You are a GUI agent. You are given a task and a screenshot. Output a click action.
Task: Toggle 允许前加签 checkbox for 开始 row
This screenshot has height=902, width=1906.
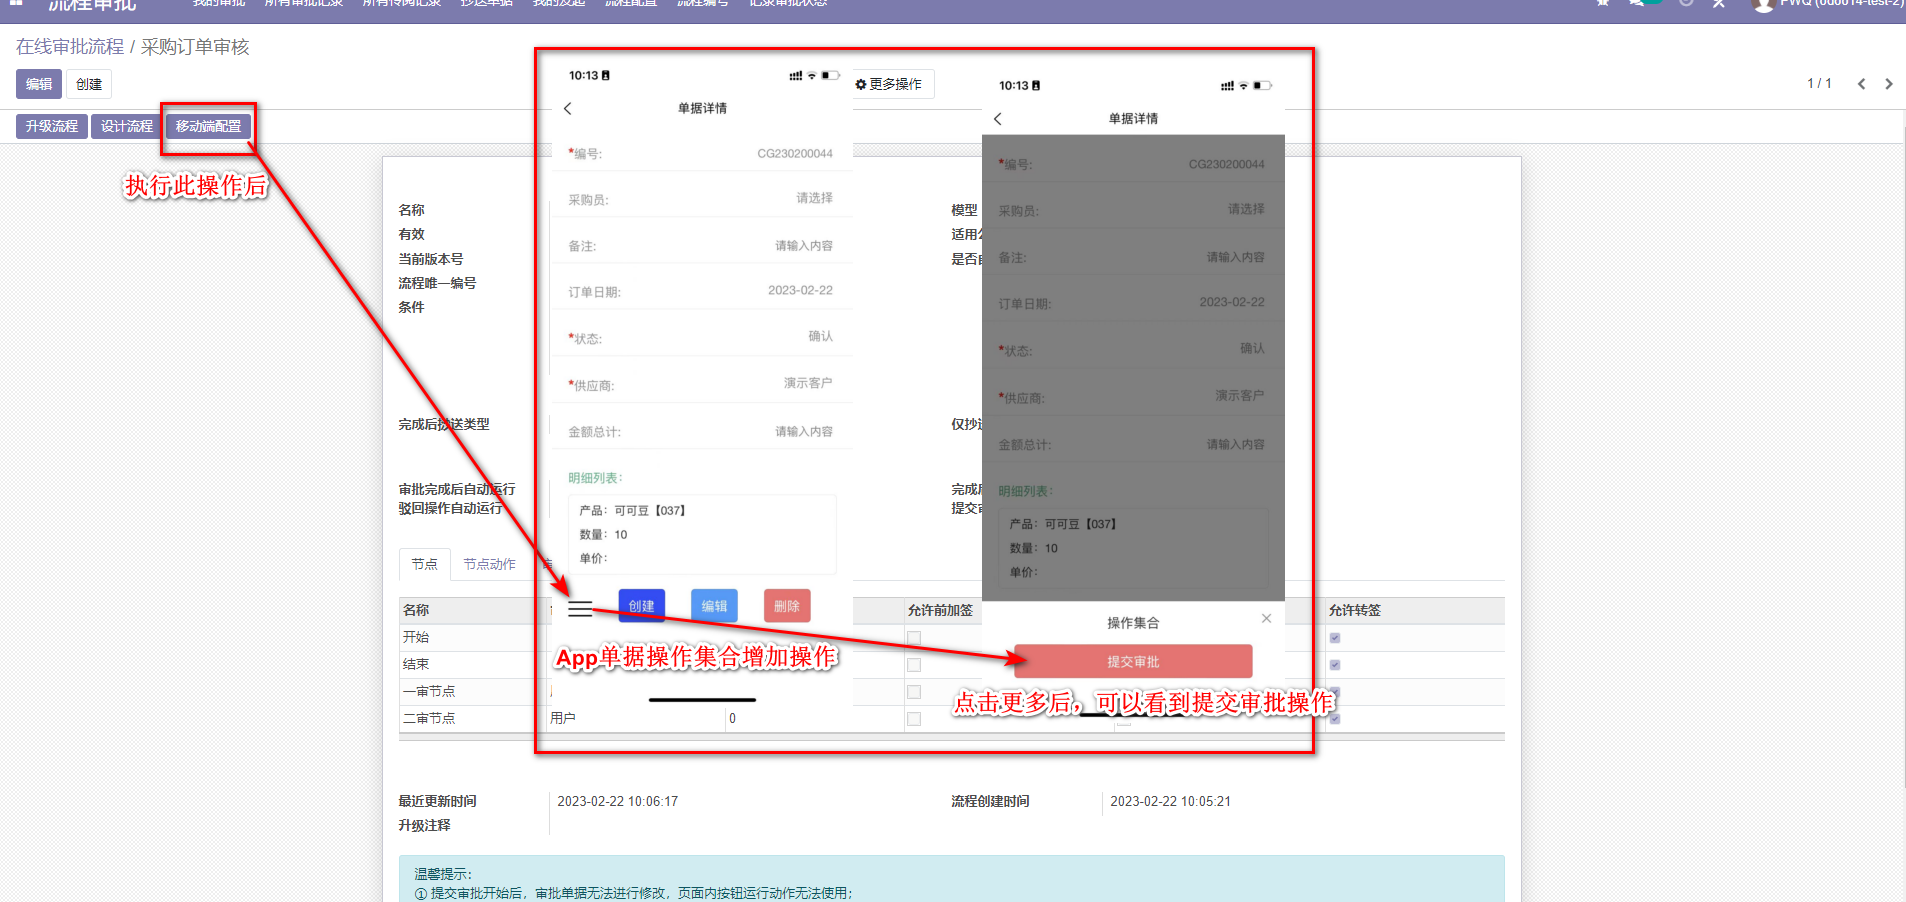(914, 638)
